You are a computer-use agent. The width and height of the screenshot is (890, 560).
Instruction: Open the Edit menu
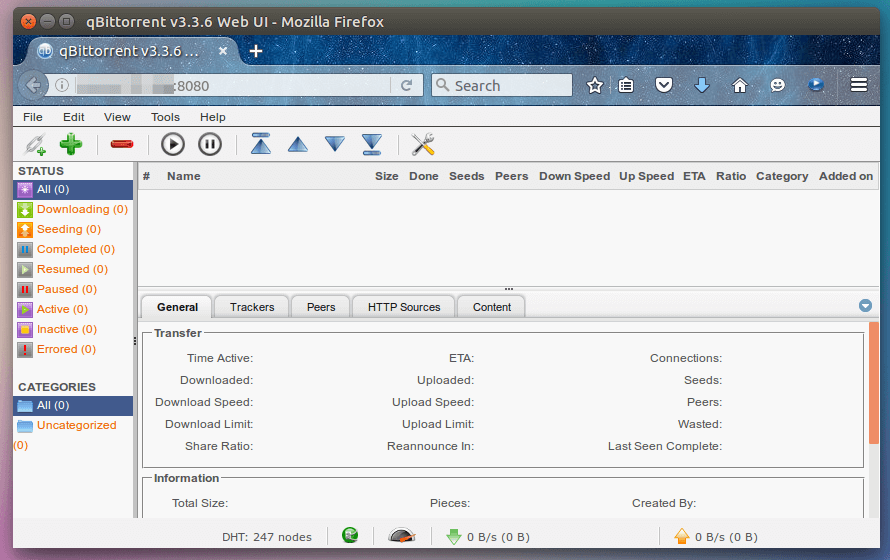pyautogui.click(x=74, y=117)
